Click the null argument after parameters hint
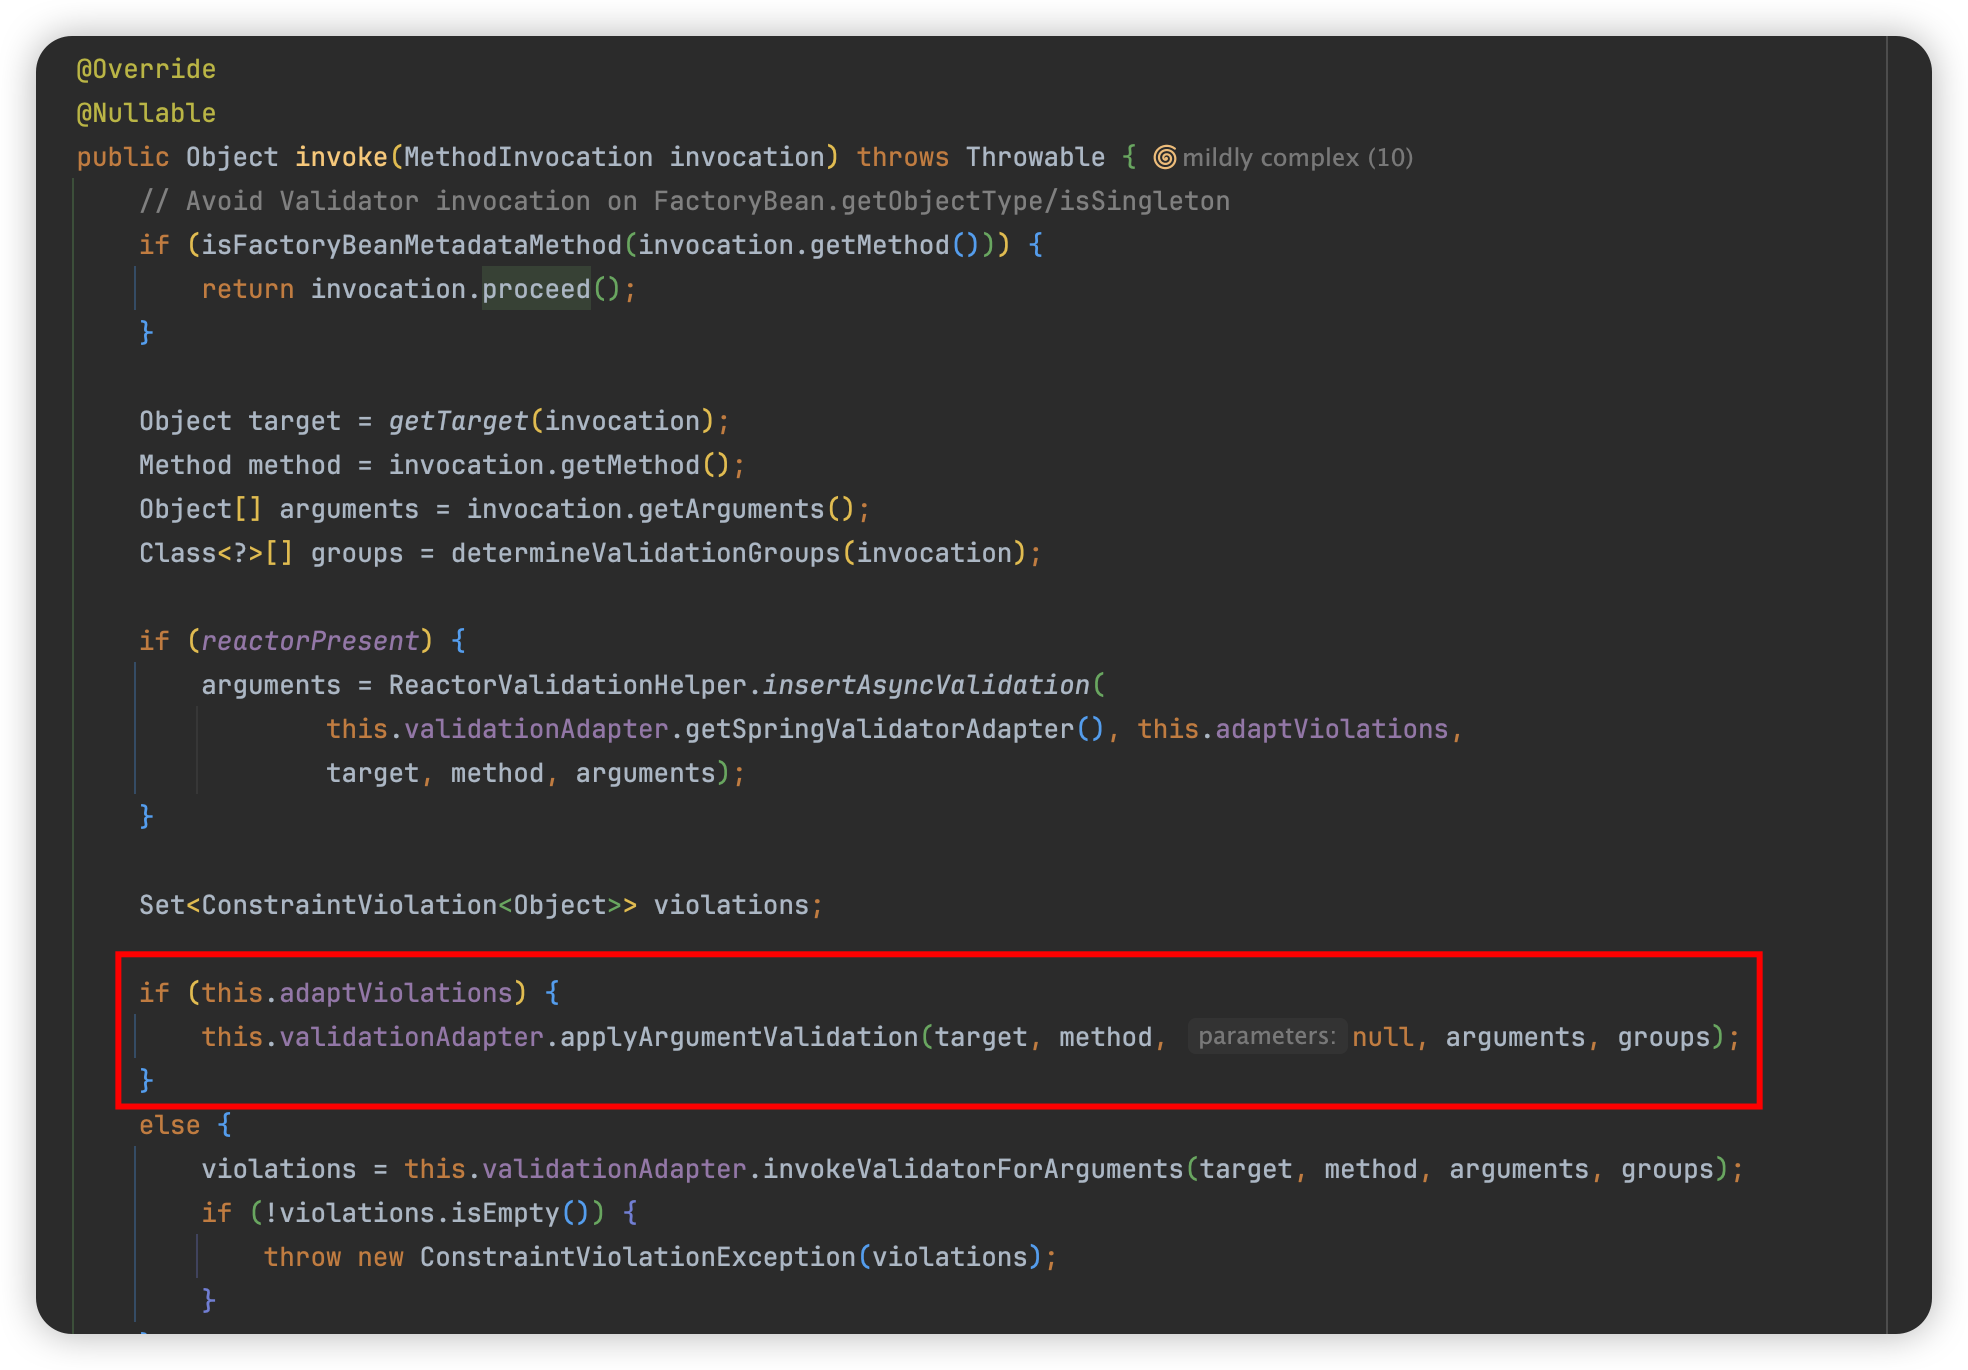 [x=1382, y=1037]
